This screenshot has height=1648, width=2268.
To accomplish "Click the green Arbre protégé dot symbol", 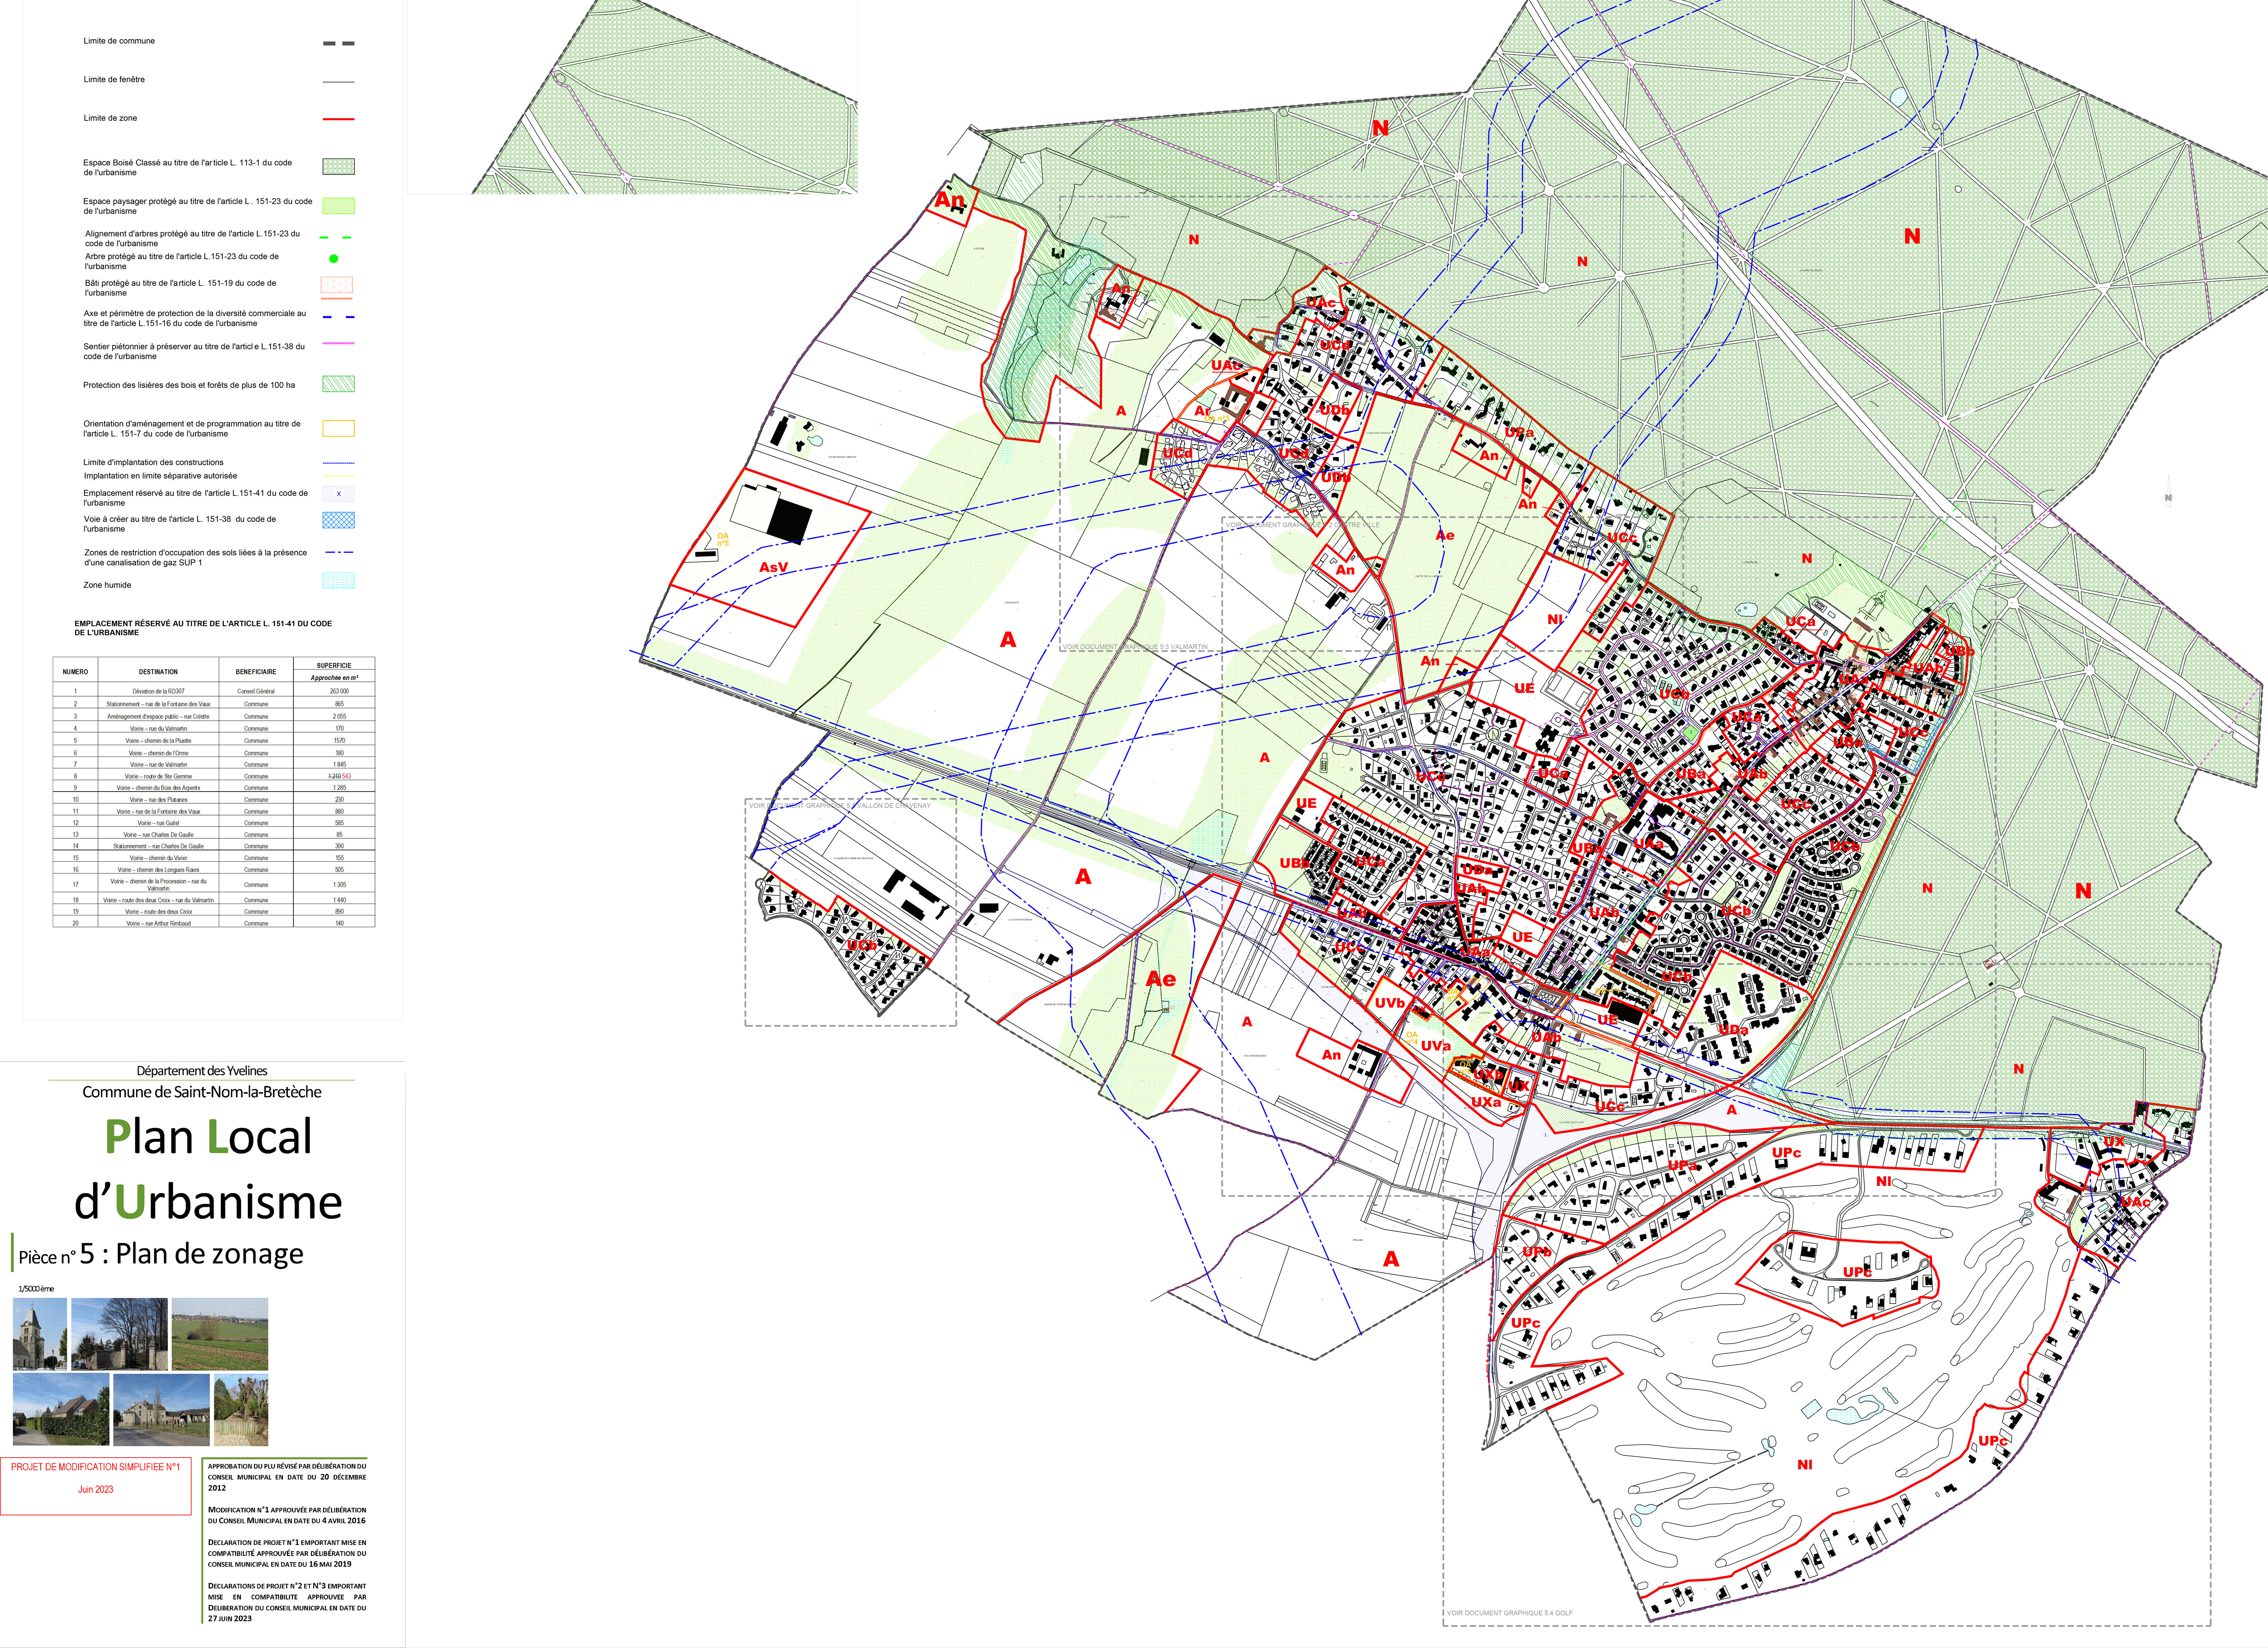I will click(334, 259).
